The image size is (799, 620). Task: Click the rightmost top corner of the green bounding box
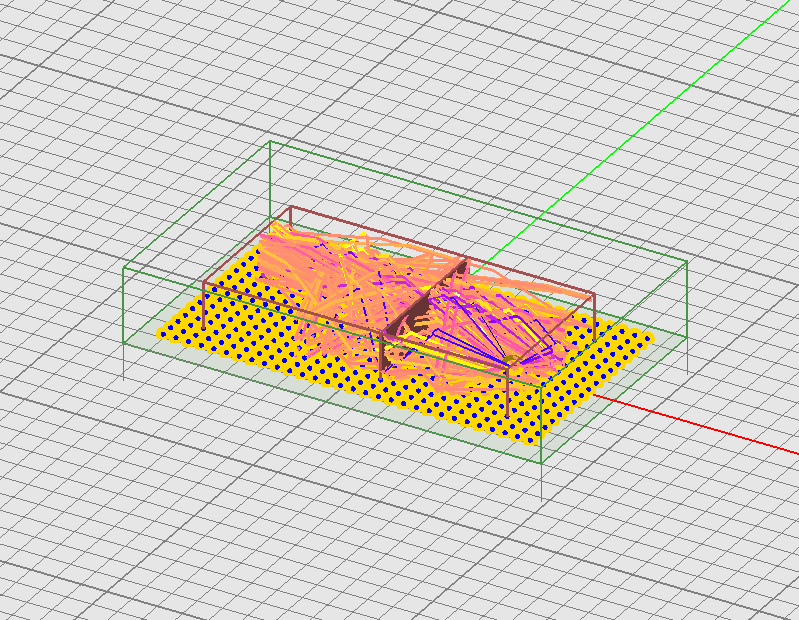click(687, 262)
